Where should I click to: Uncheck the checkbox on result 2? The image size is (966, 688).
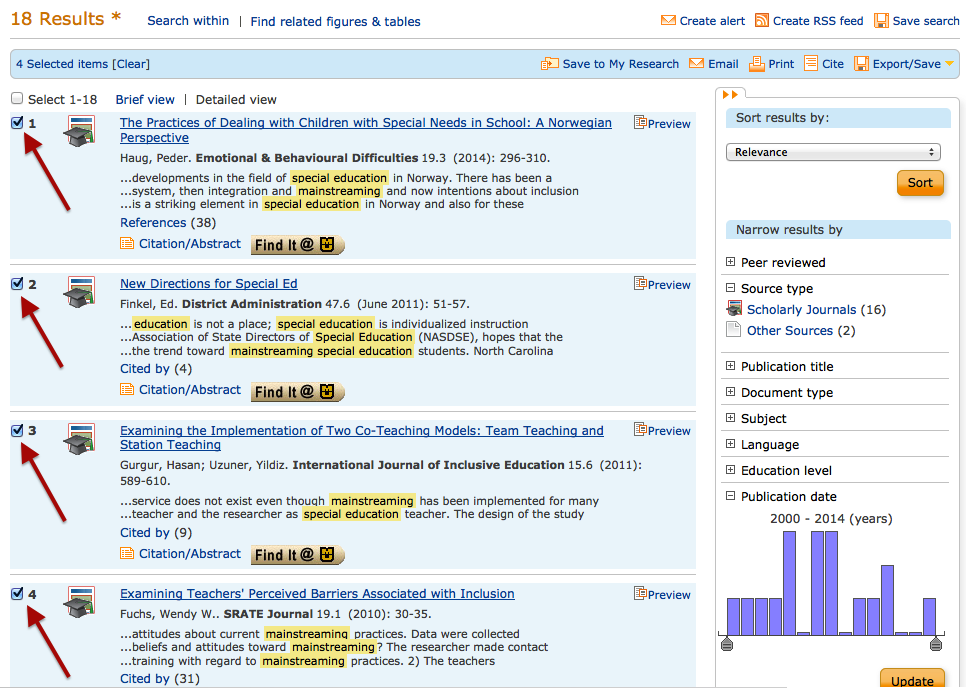point(16,284)
